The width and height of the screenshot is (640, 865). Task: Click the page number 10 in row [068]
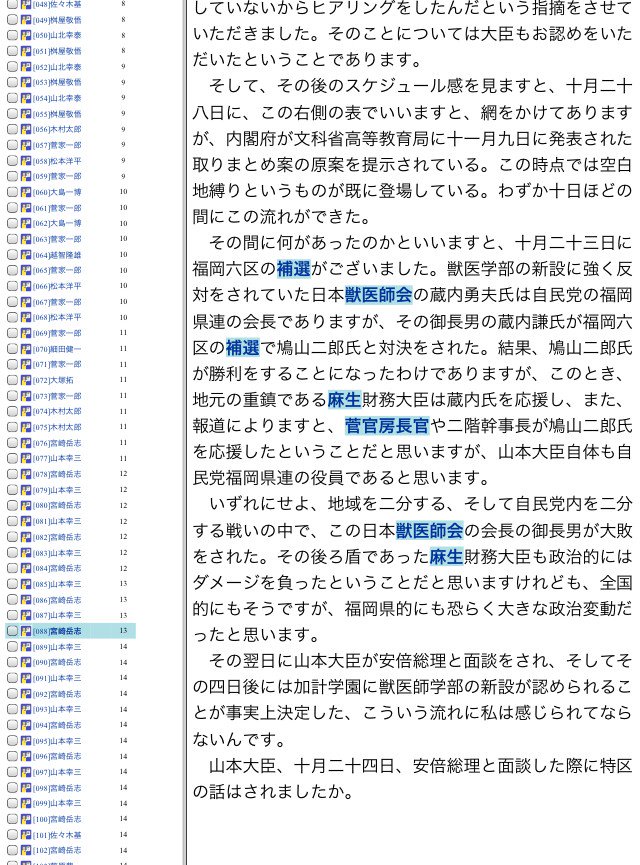pyautogui.click(x=123, y=318)
